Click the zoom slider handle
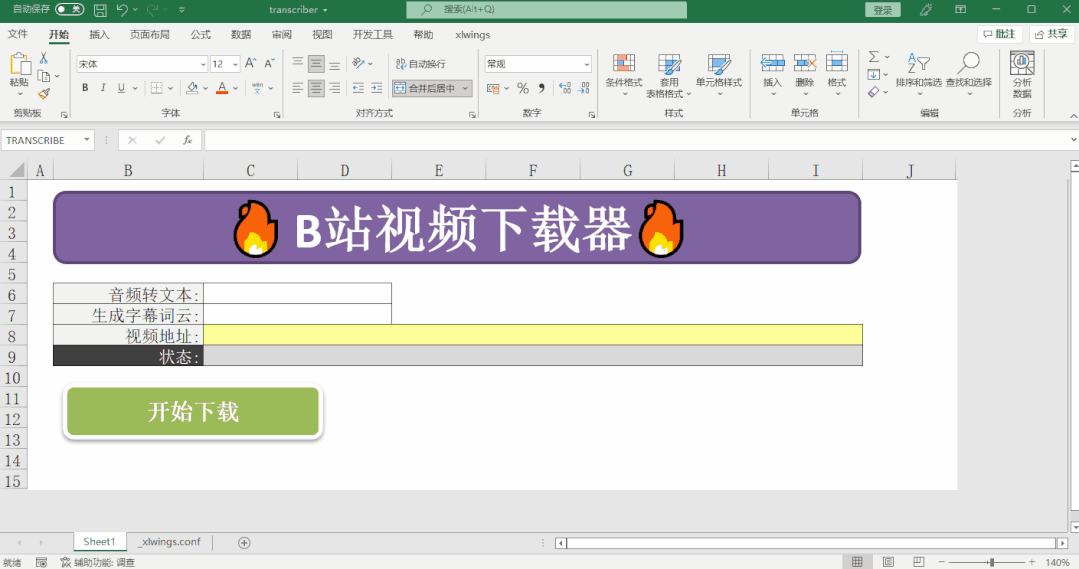 pos(992,562)
